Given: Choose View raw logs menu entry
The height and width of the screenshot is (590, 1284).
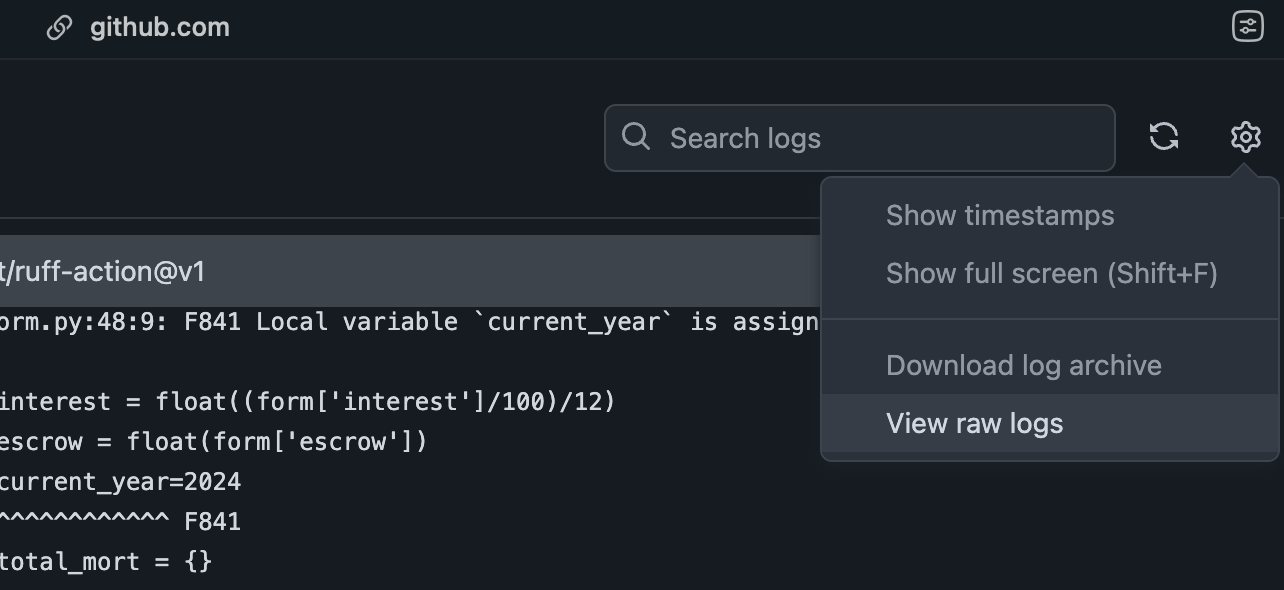Looking at the screenshot, I should (x=974, y=424).
